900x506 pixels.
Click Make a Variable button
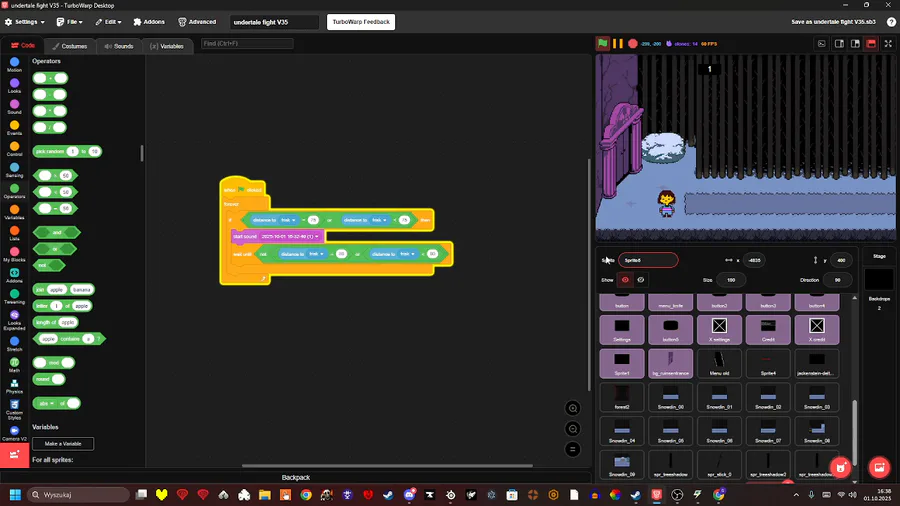63,443
